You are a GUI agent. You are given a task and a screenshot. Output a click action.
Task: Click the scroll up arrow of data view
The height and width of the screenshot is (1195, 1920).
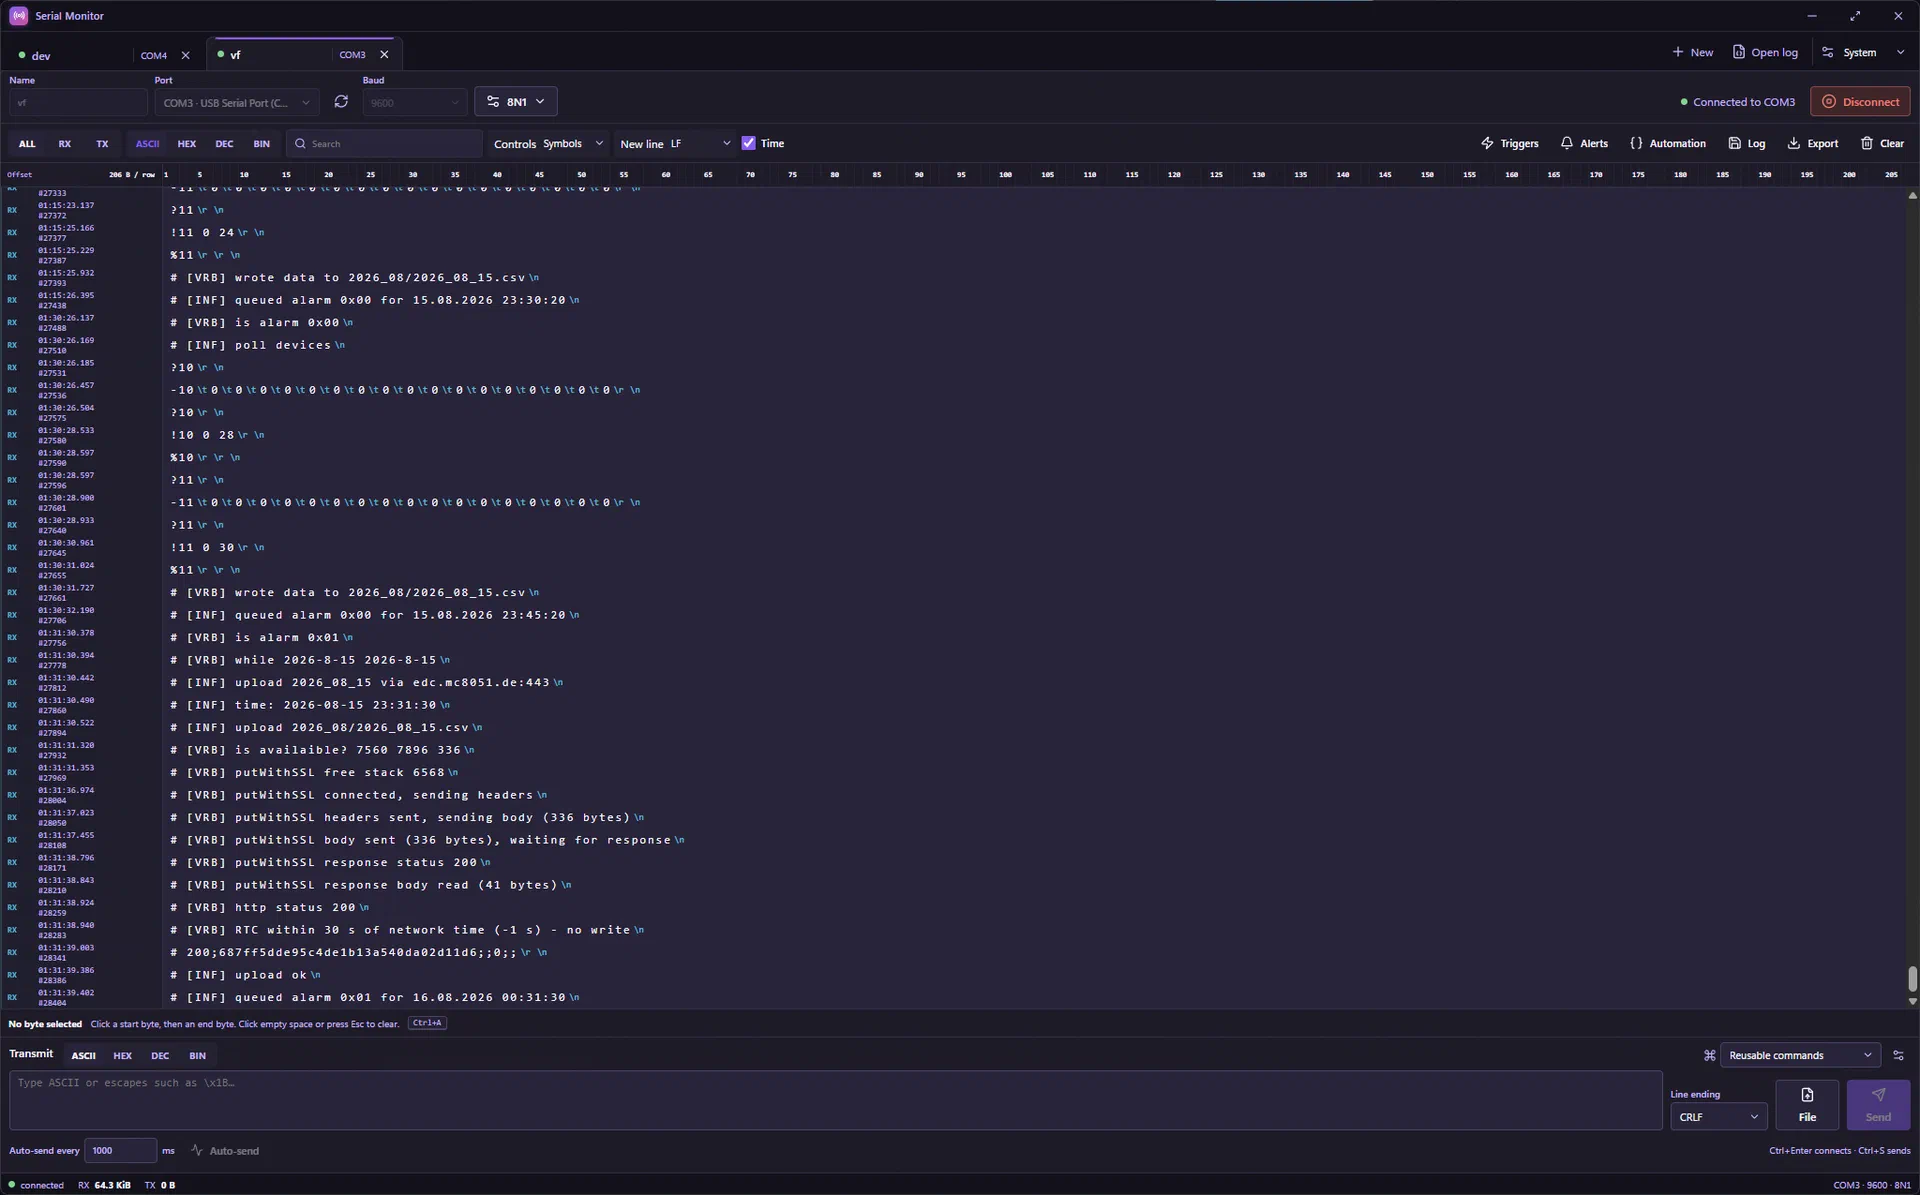(1912, 196)
